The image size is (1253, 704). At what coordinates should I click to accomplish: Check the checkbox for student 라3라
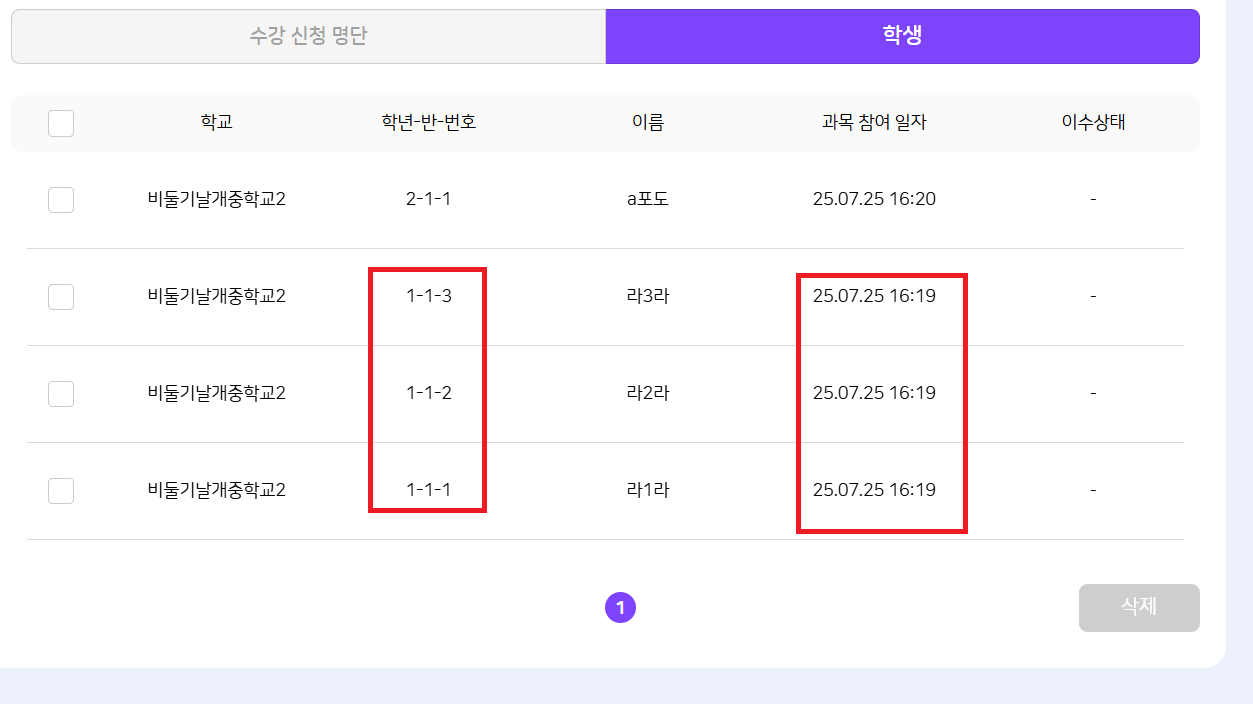pos(61,297)
